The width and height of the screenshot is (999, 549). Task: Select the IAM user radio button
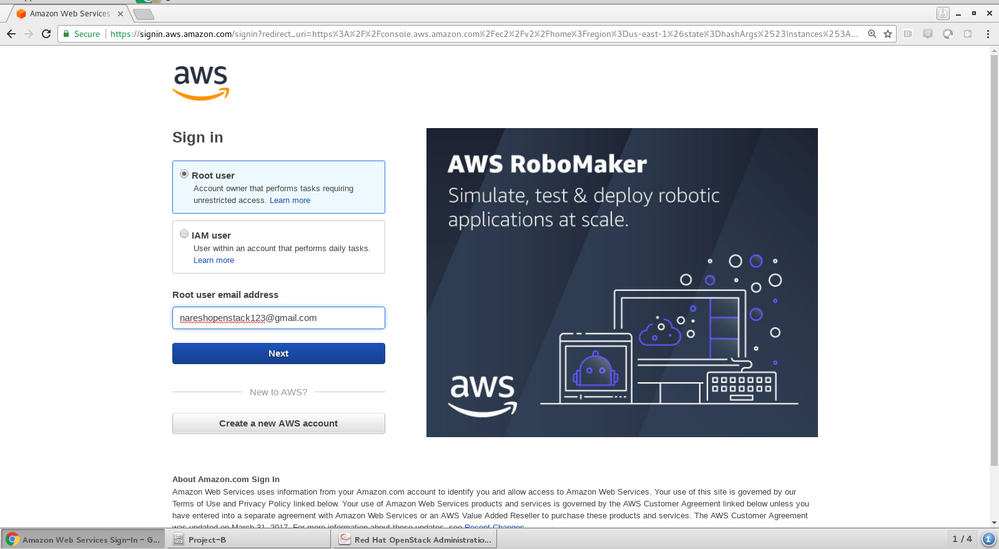coord(184,234)
